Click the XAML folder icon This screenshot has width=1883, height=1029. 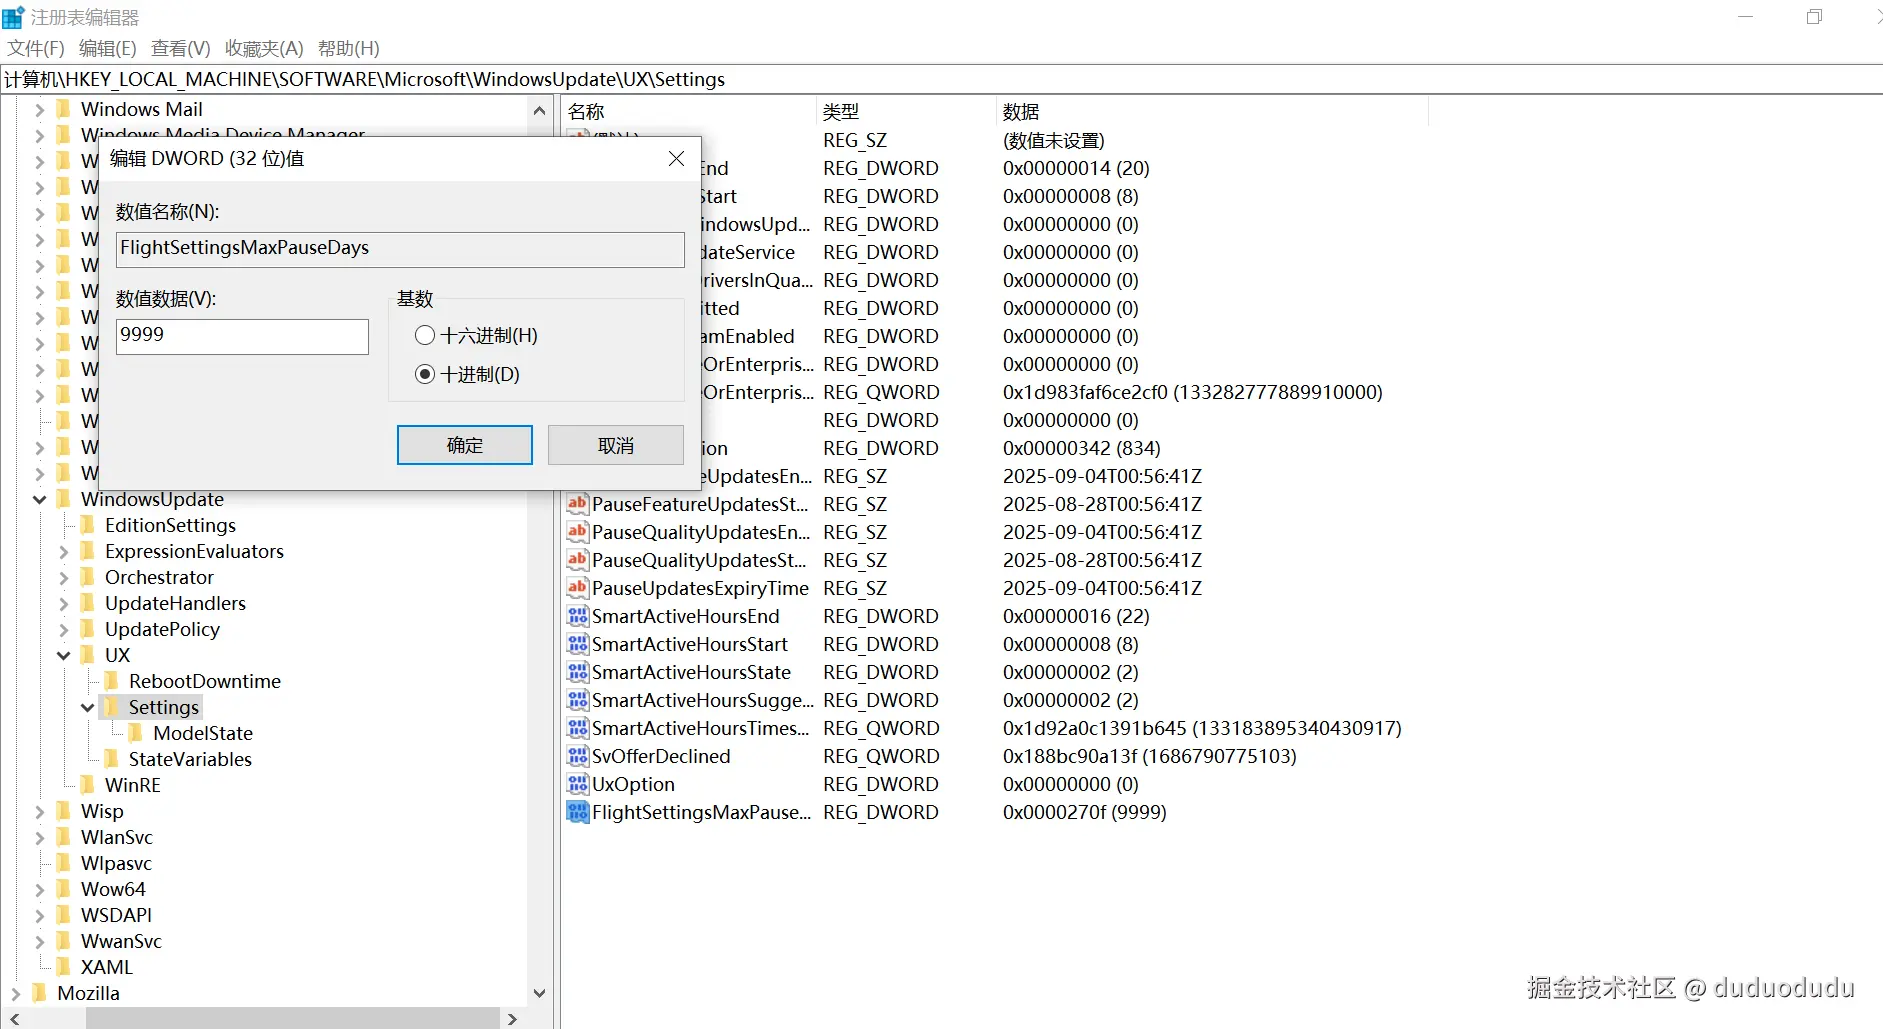64,967
